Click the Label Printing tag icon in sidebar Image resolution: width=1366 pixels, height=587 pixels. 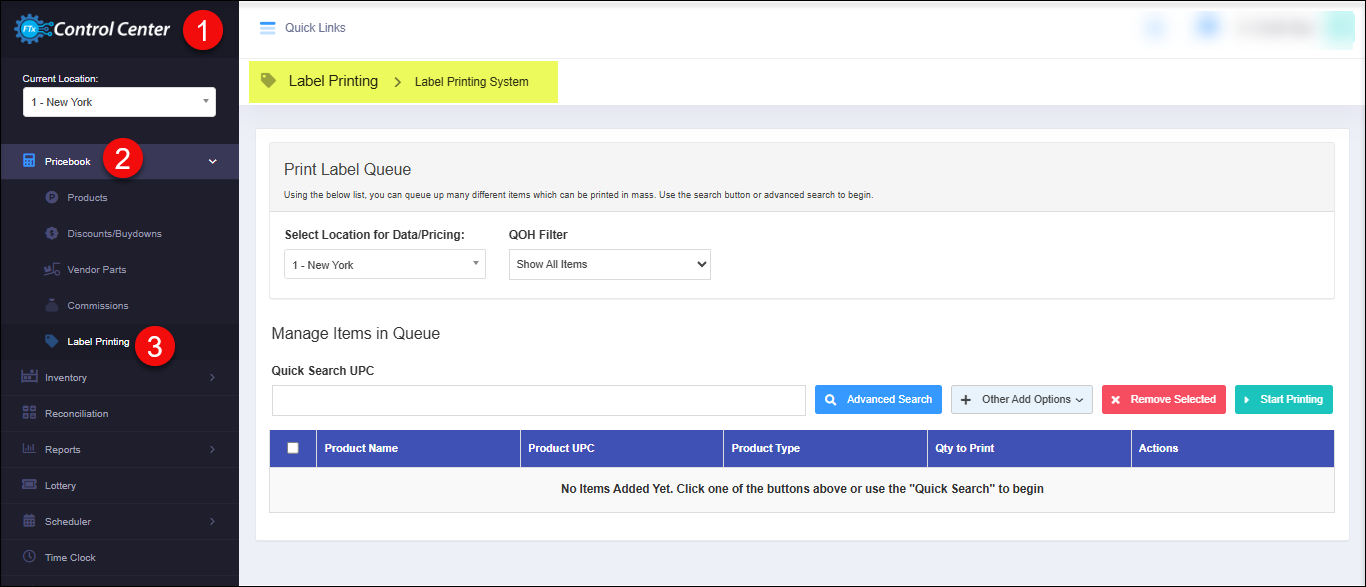(x=52, y=341)
